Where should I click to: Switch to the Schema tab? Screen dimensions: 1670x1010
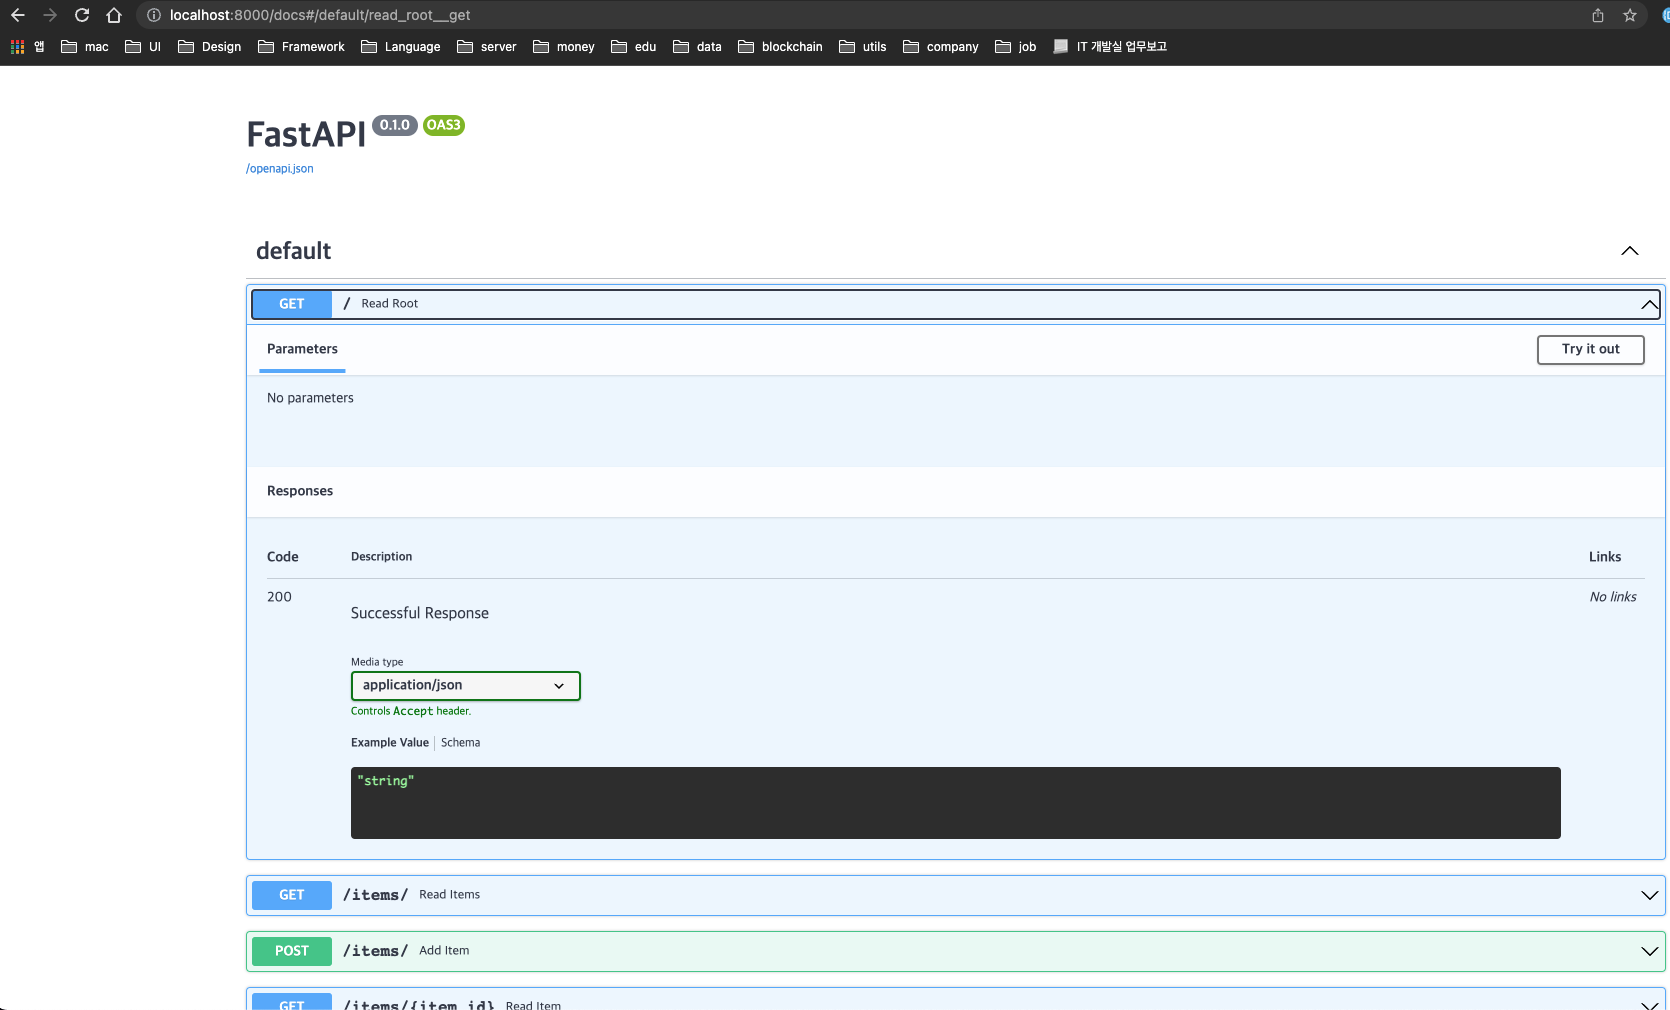pyautogui.click(x=460, y=743)
